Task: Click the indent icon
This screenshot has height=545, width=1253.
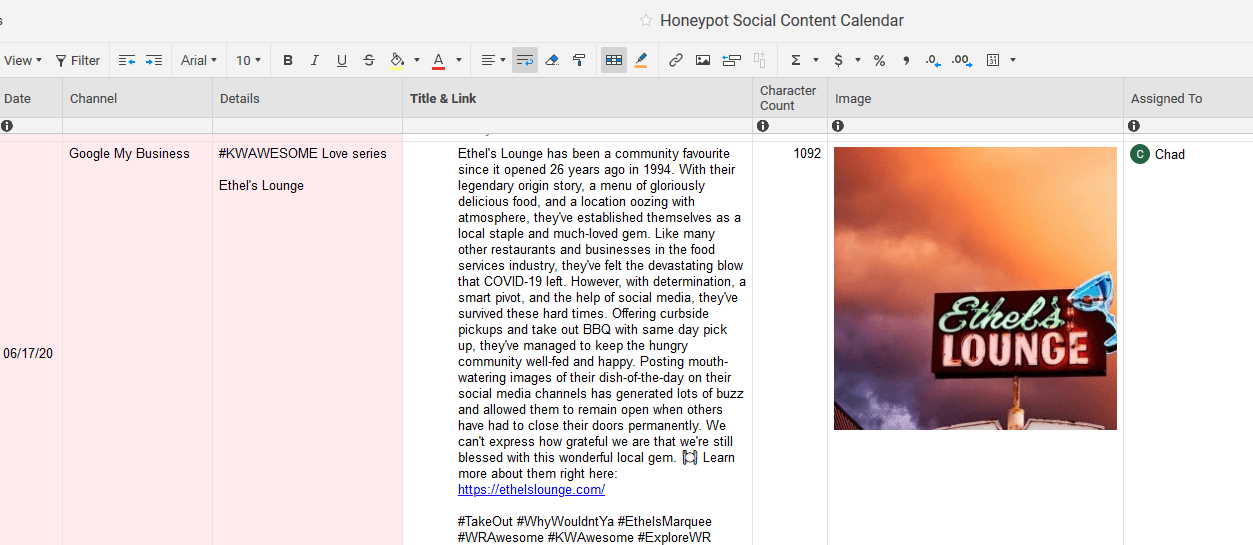Action: 154,60
